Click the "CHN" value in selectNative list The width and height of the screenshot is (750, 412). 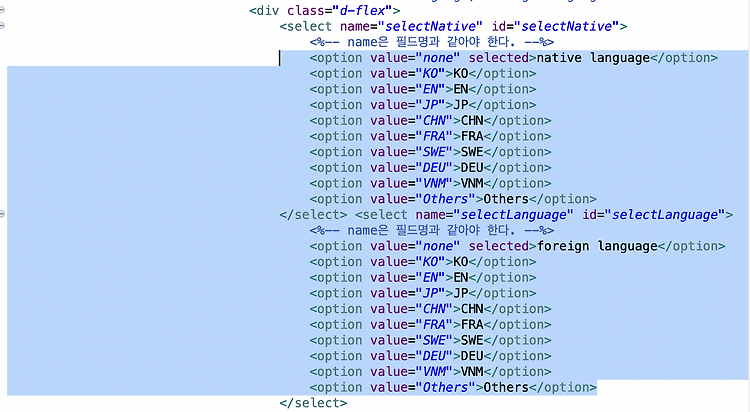pyautogui.click(x=434, y=121)
